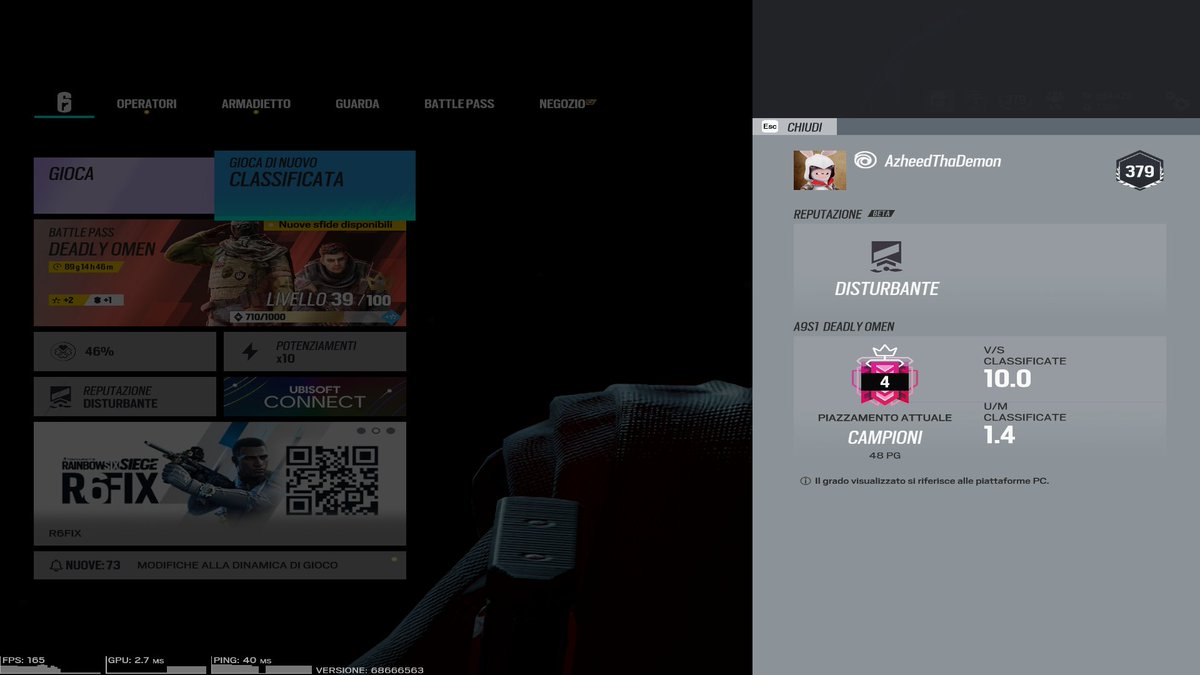Select the CAMPIONI rank label
This screenshot has height=675, width=1200.
click(x=885, y=438)
